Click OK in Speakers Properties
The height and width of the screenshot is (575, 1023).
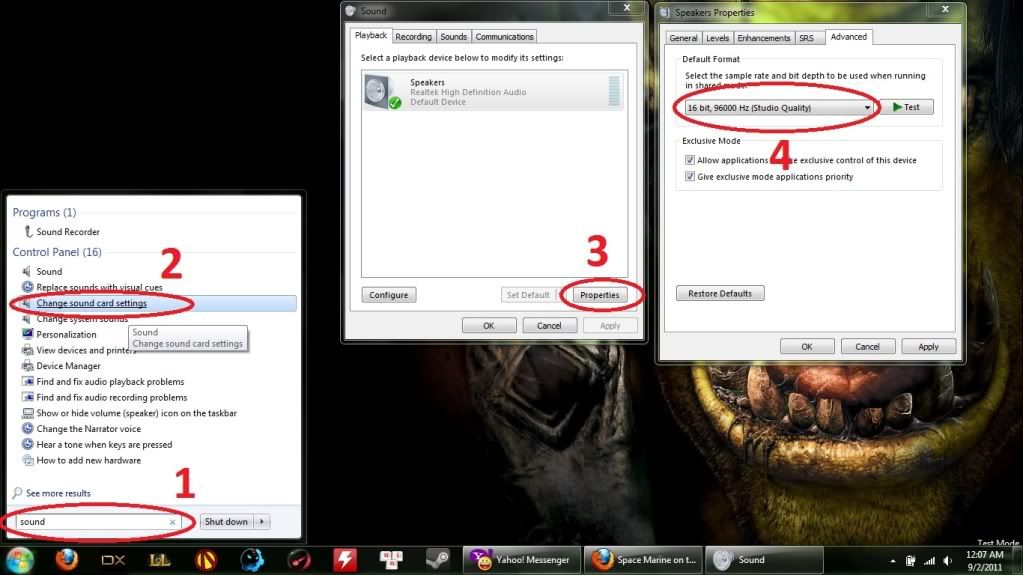tap(807, 347)
